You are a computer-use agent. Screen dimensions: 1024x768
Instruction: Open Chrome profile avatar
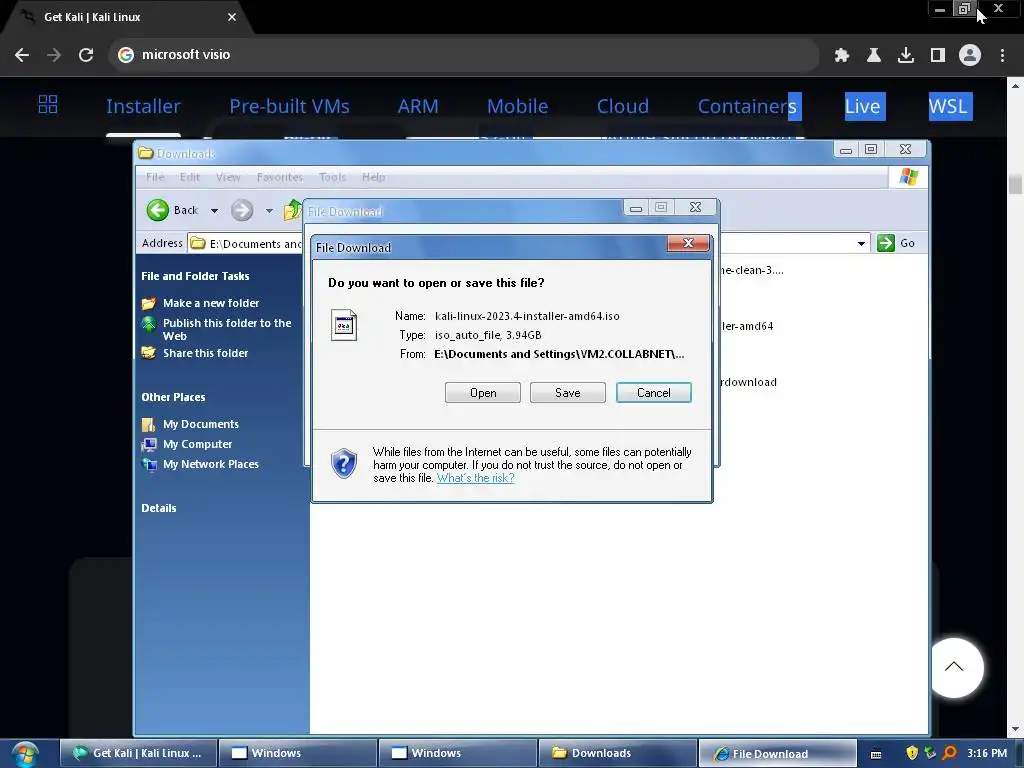970,55
